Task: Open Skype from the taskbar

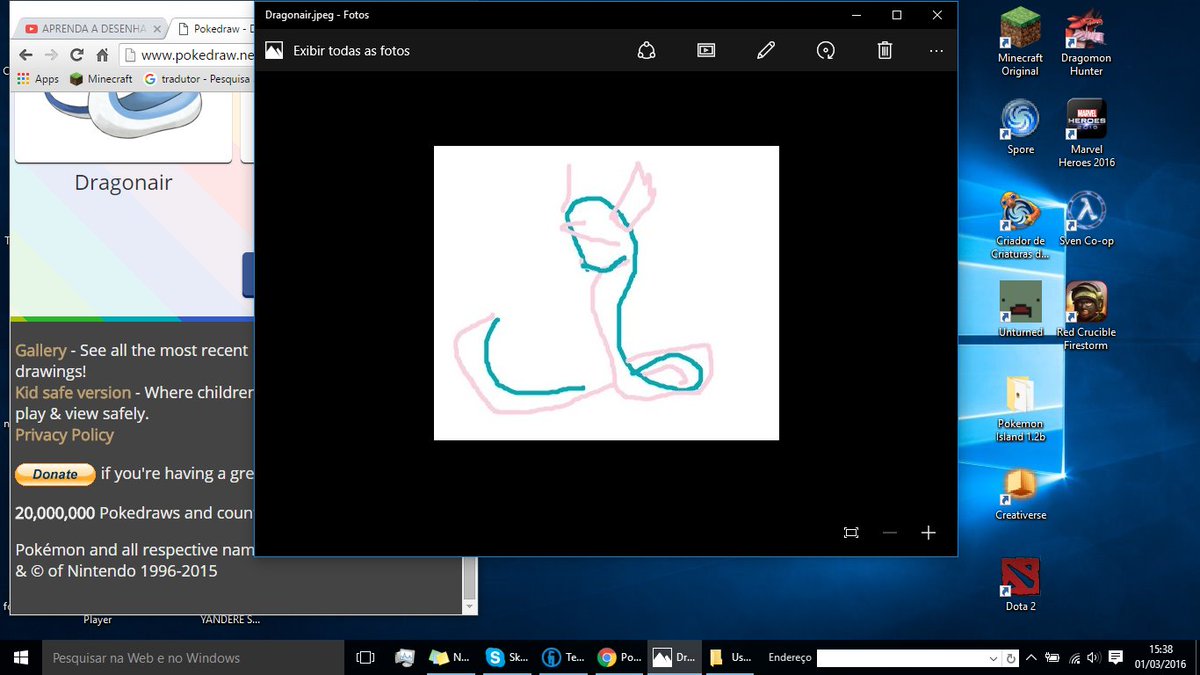Action: [508, 657]
